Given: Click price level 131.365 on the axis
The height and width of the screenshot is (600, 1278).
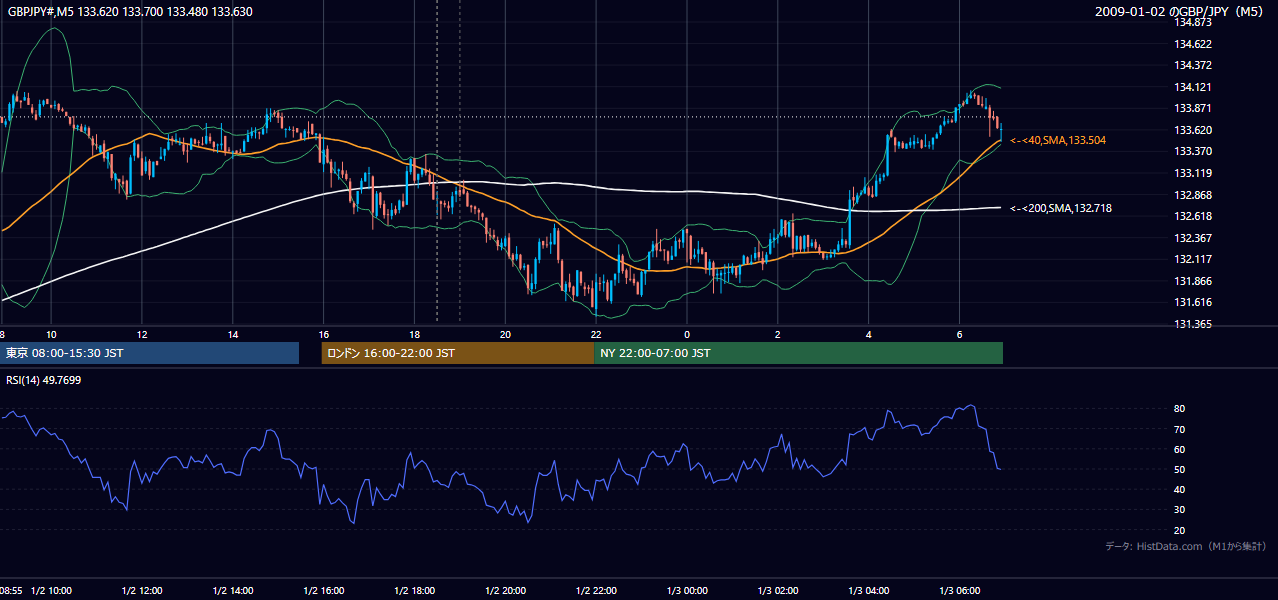Looking at the screenshot, I should click(x=1193, y=324).
